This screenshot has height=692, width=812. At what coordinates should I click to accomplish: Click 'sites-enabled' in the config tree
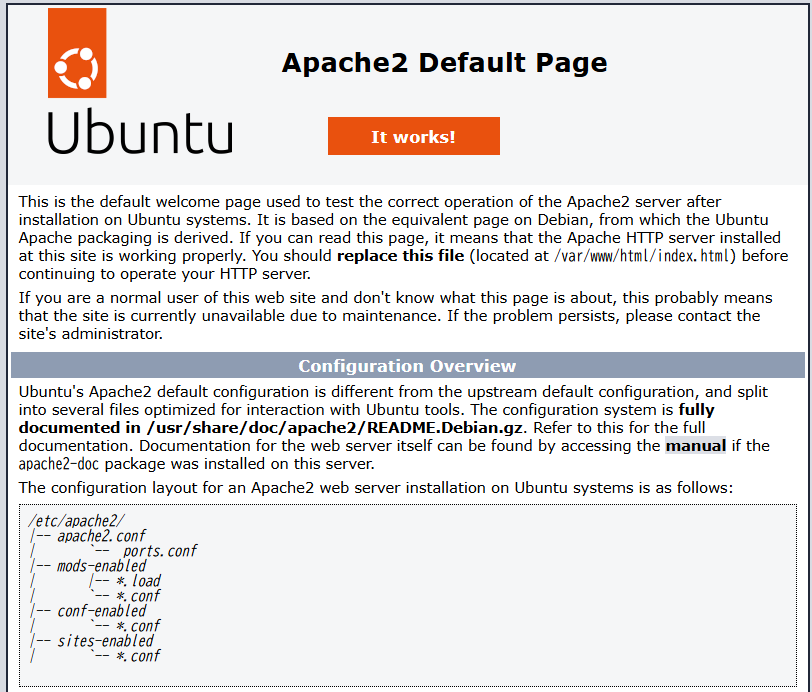point(105,641)
